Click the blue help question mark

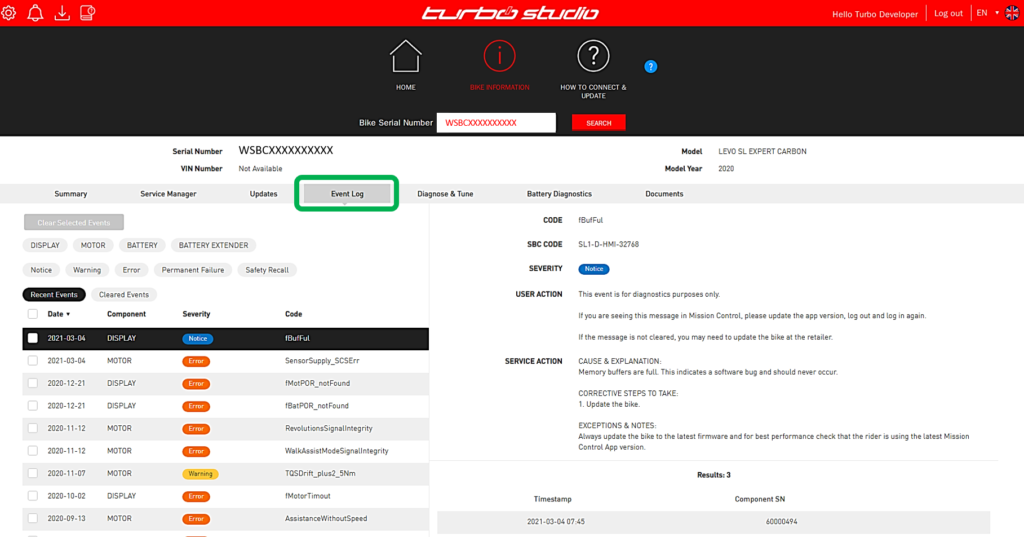[650, 67]
